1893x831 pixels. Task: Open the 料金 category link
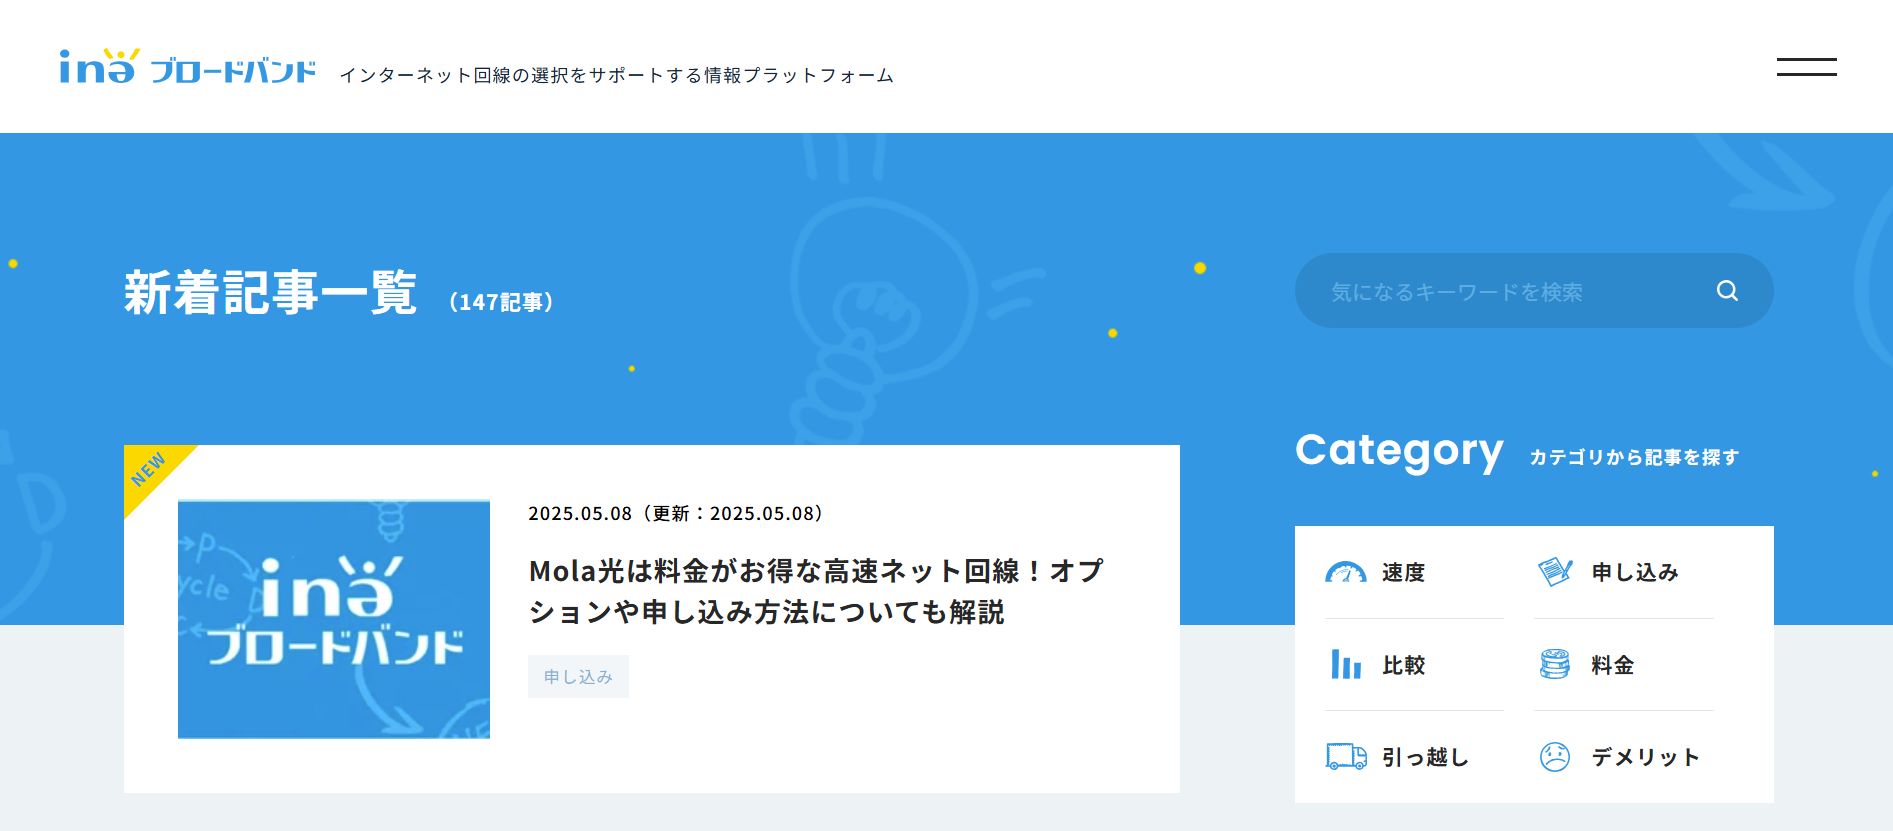(1624, 665)
